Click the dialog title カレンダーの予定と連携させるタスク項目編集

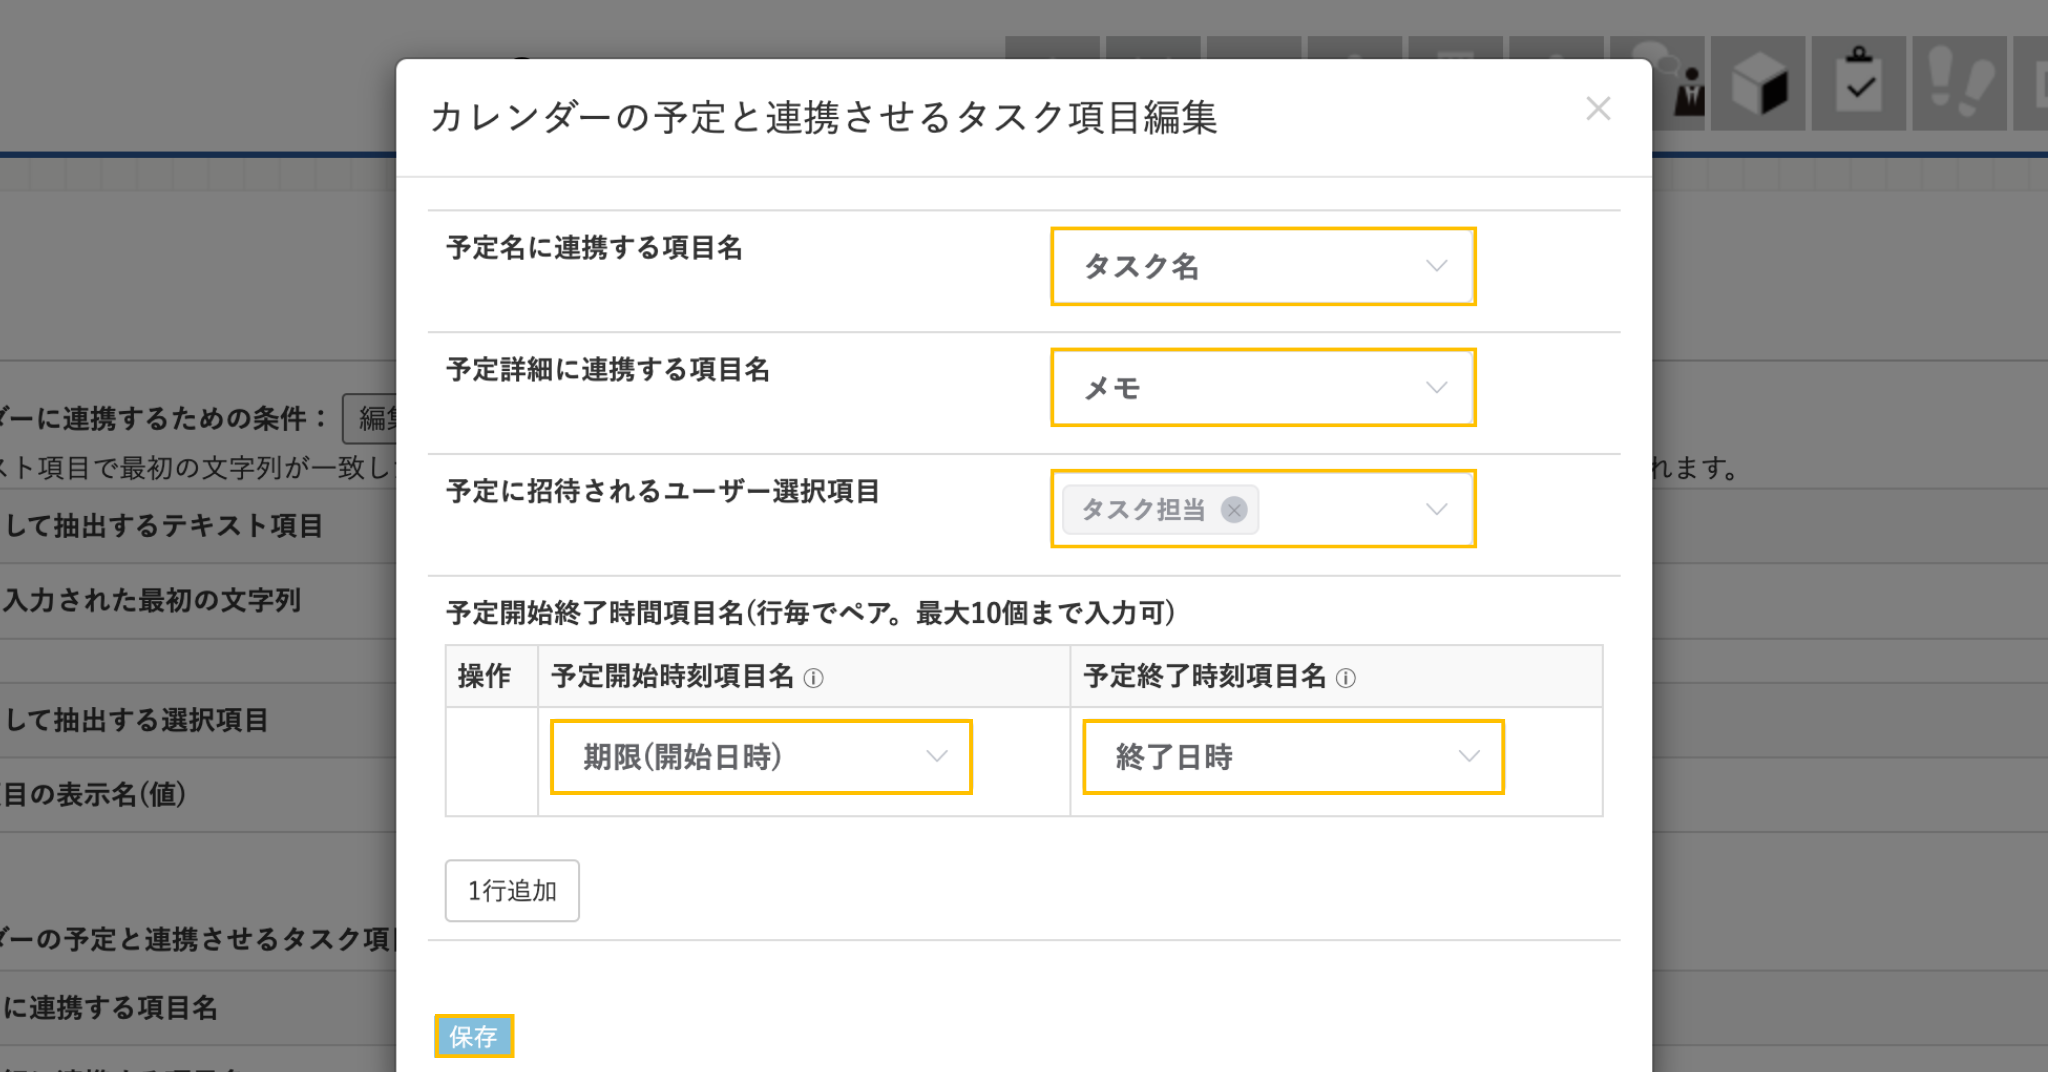pos(824,117)
